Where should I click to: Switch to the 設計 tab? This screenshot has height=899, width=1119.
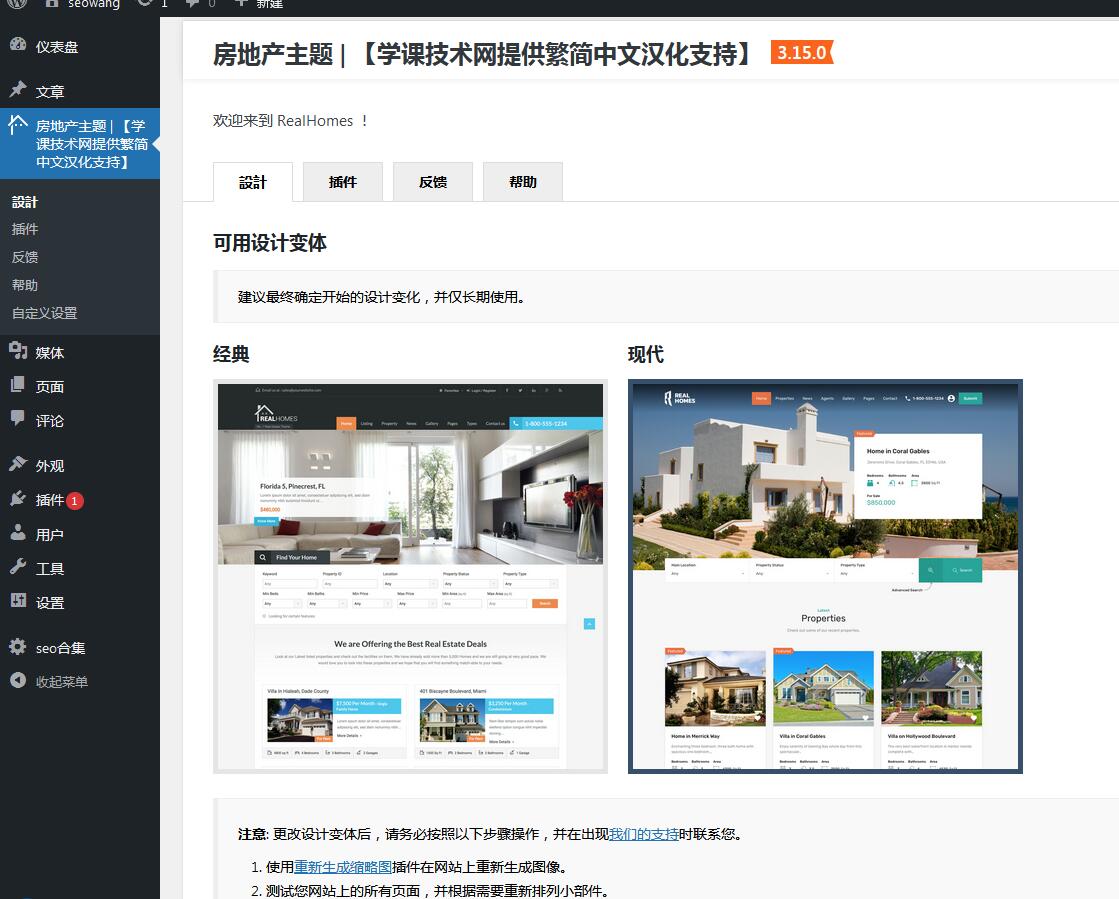click(253, 182)
